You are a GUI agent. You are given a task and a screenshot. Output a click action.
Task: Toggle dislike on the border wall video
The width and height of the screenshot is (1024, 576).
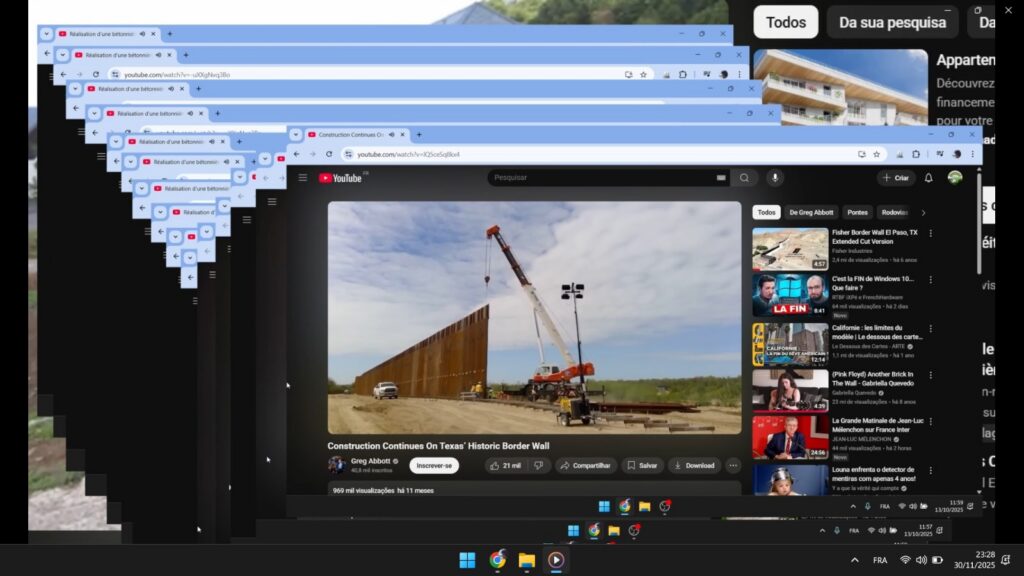pos(539,465)
